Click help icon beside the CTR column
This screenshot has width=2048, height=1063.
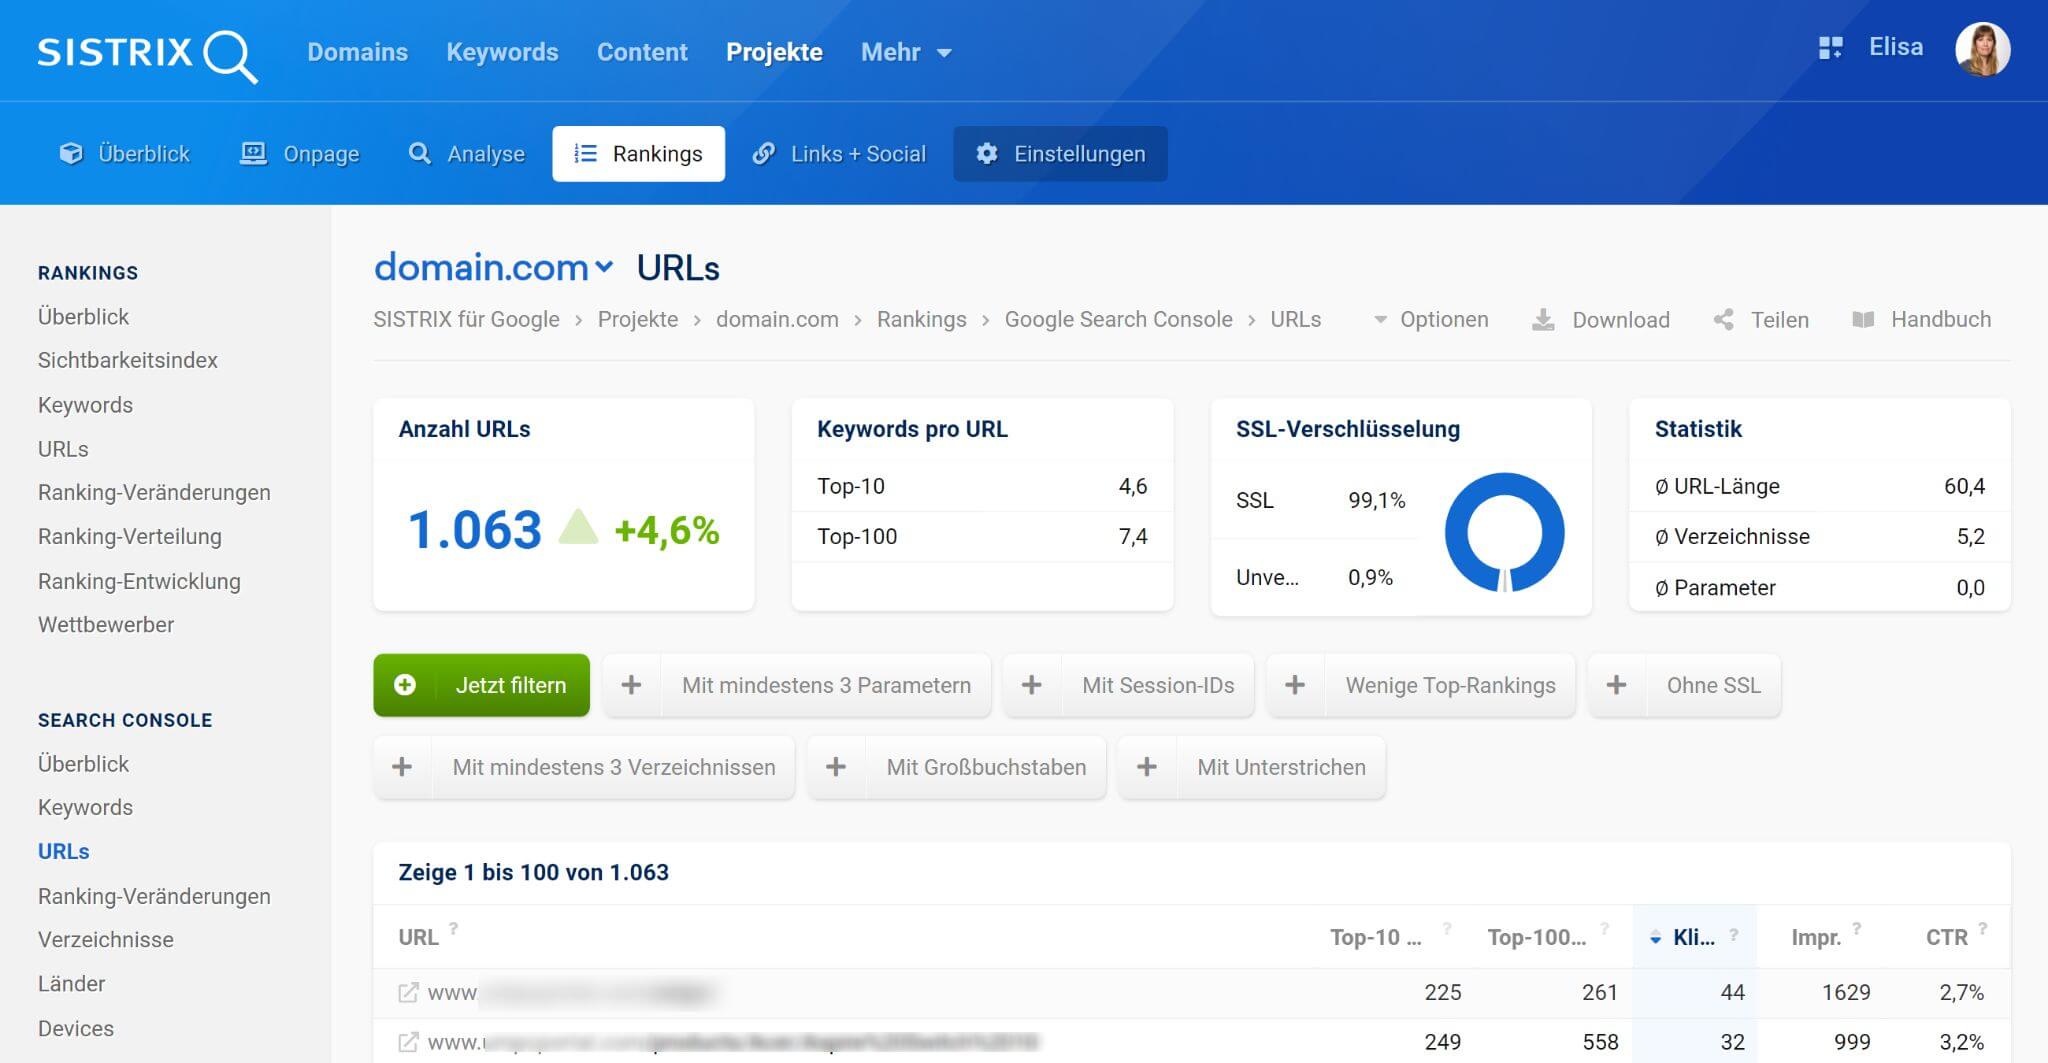(1982, 929)
